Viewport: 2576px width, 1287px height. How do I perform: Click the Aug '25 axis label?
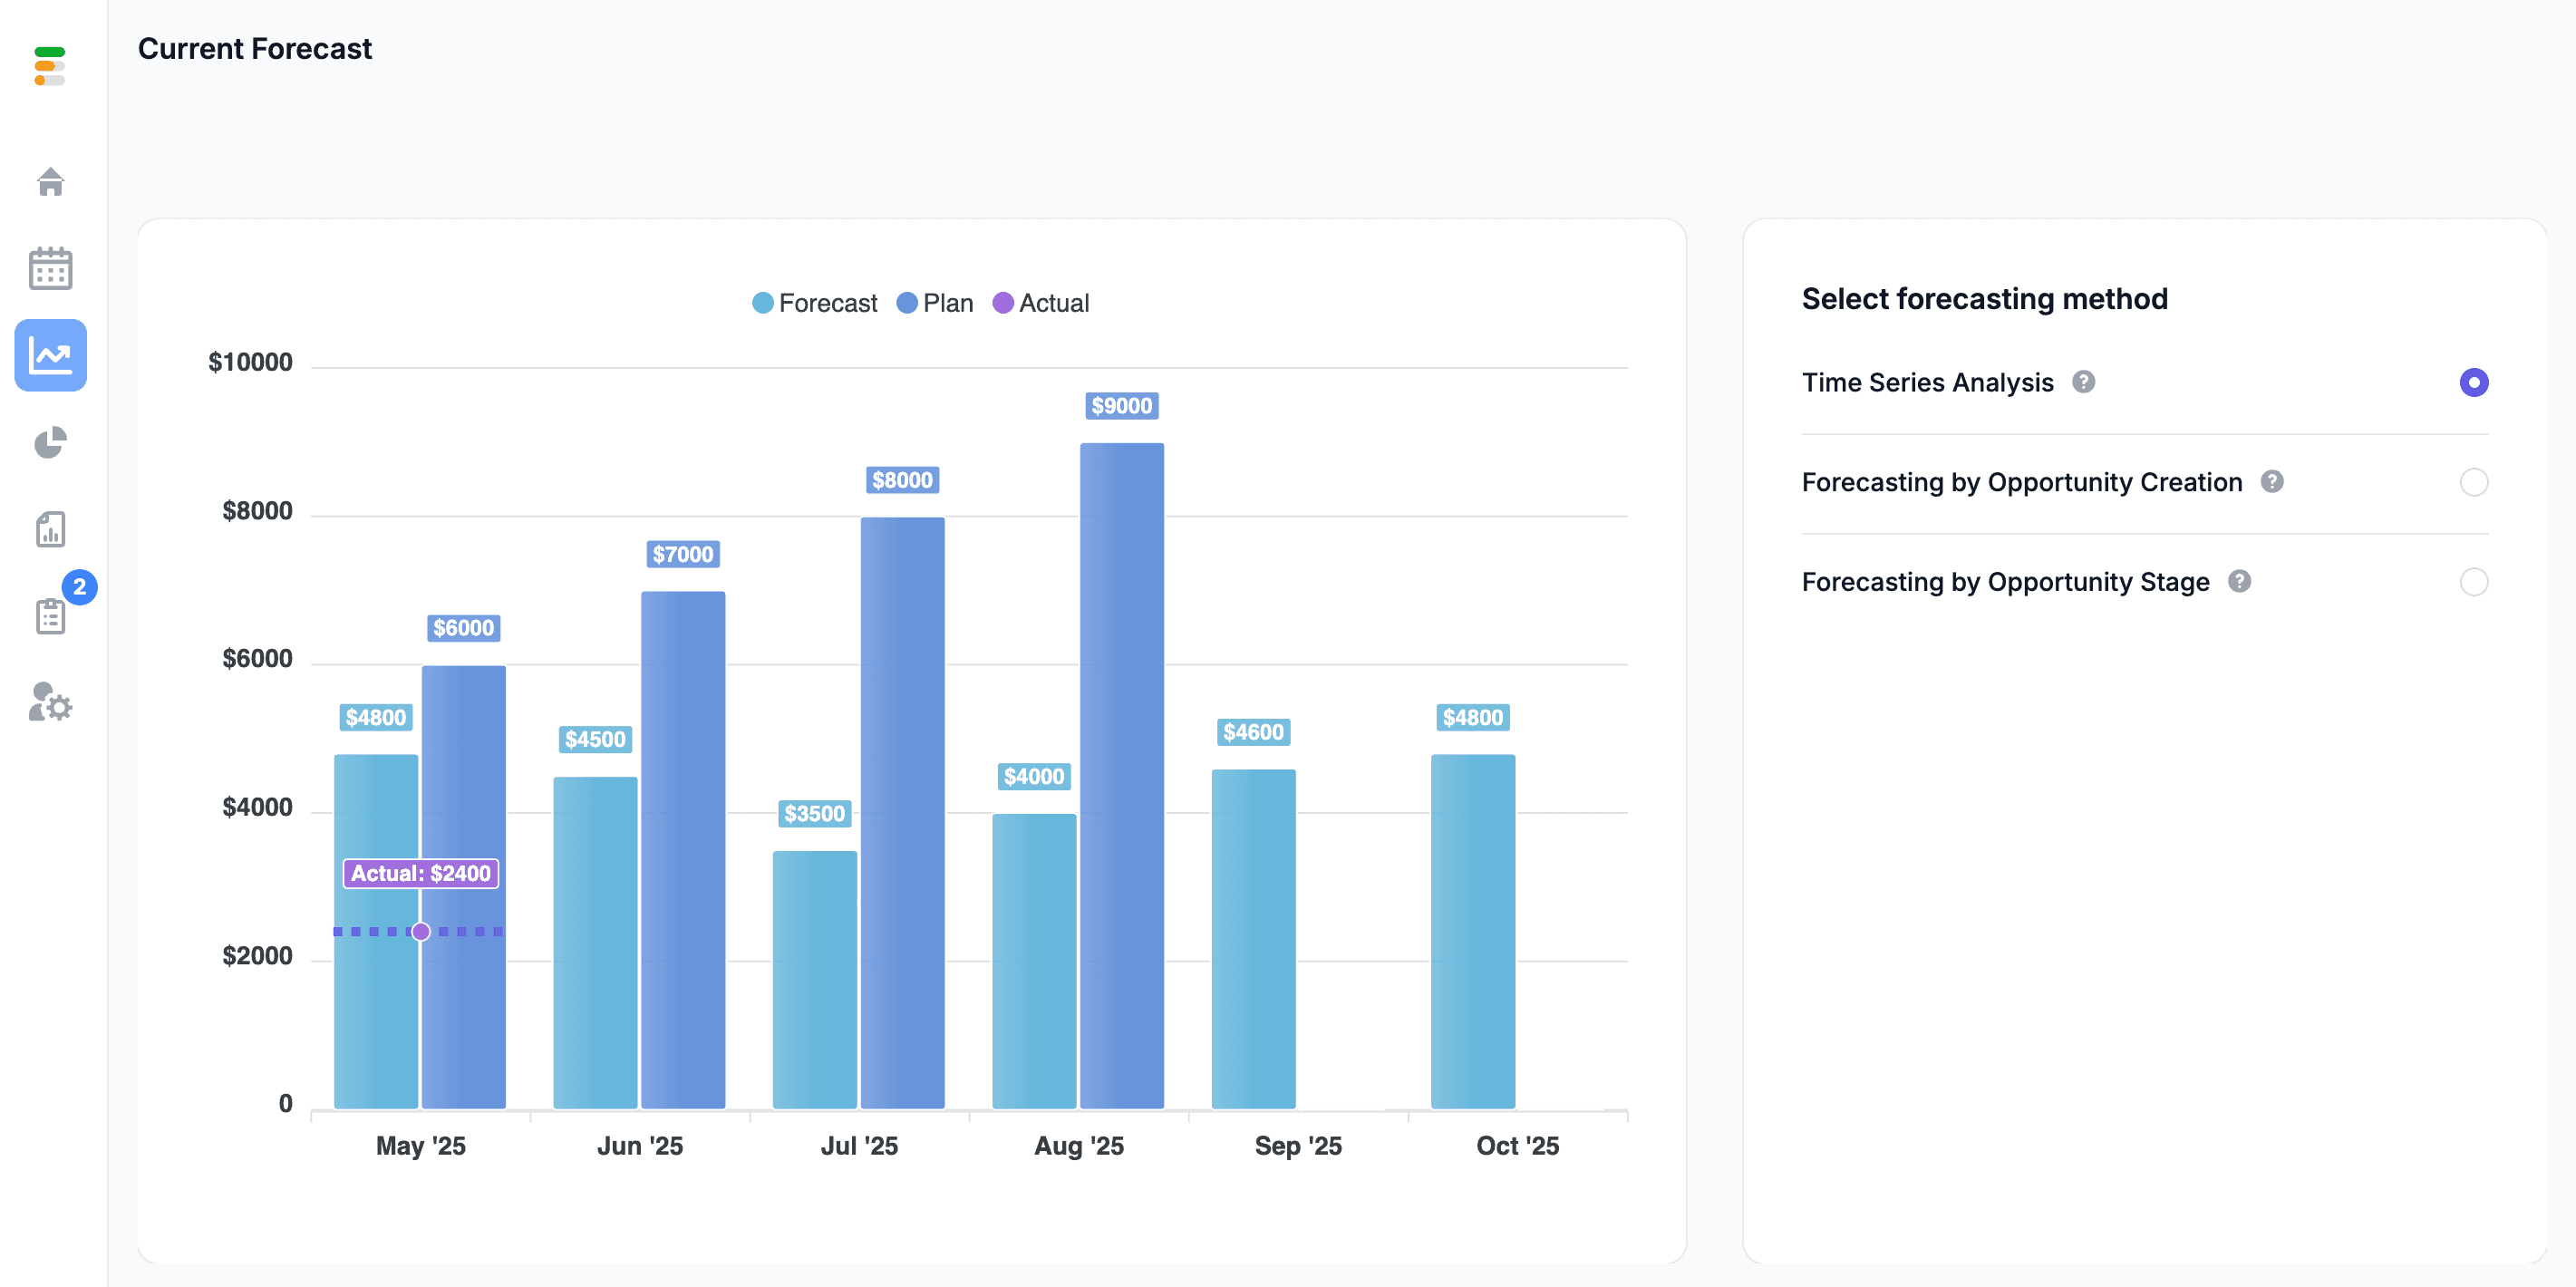[1079, 1146]
